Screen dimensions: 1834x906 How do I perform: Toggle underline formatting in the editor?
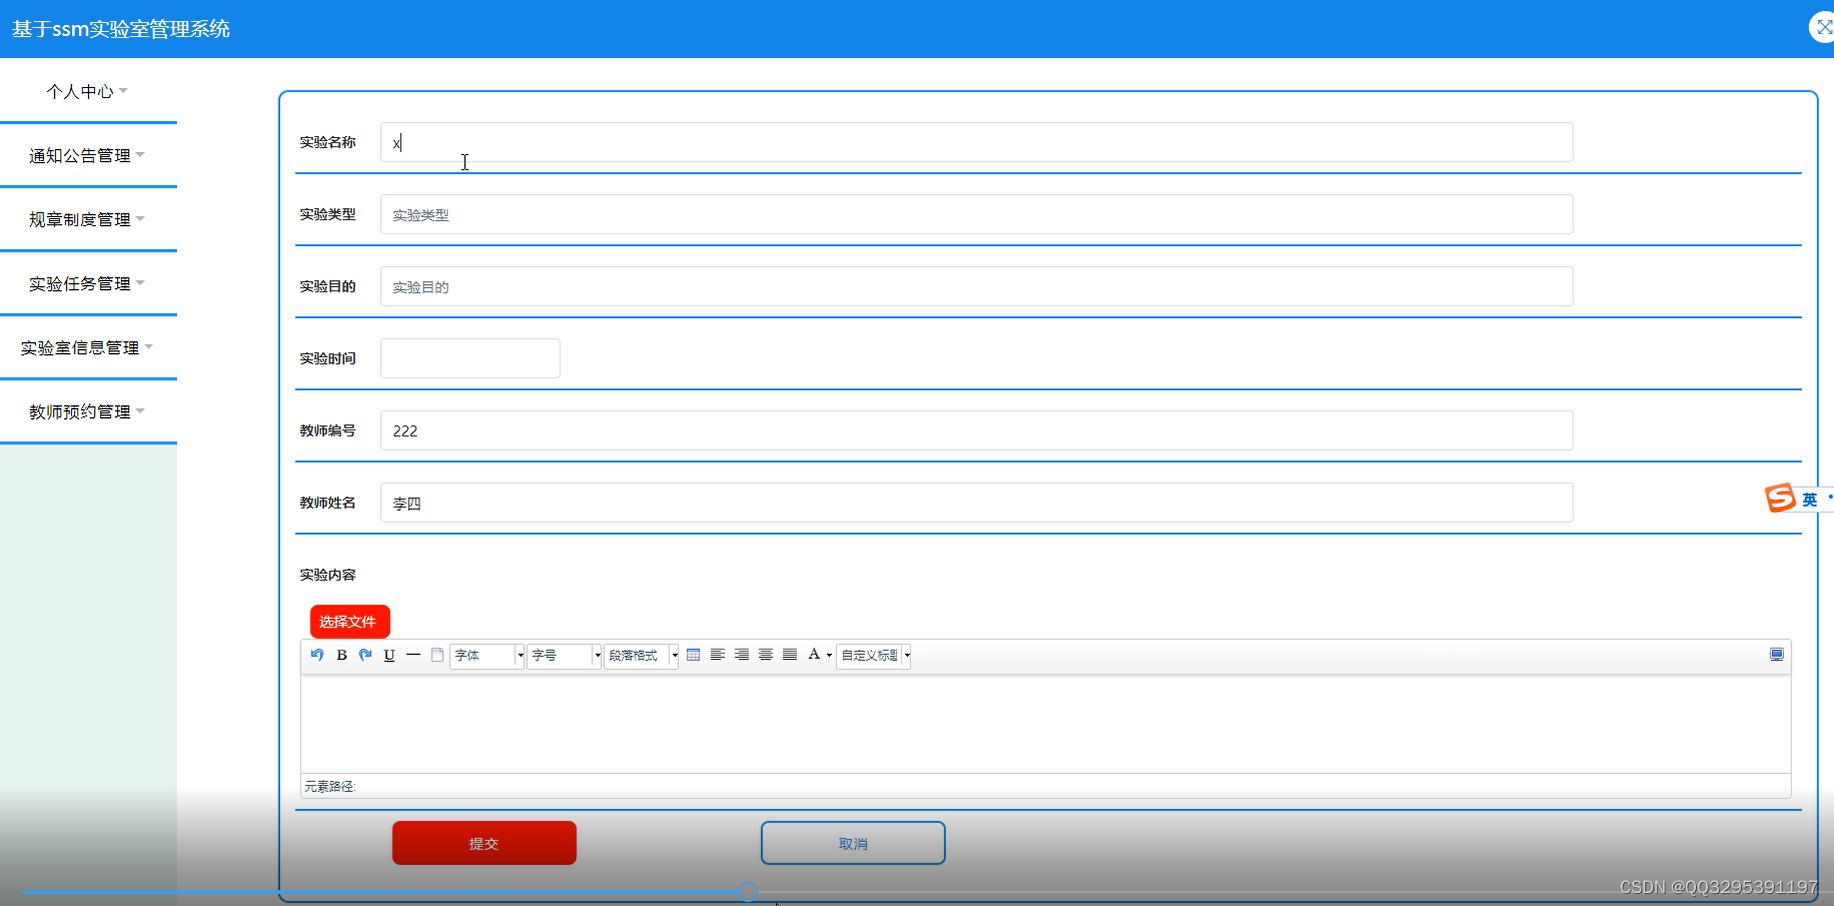389,655
